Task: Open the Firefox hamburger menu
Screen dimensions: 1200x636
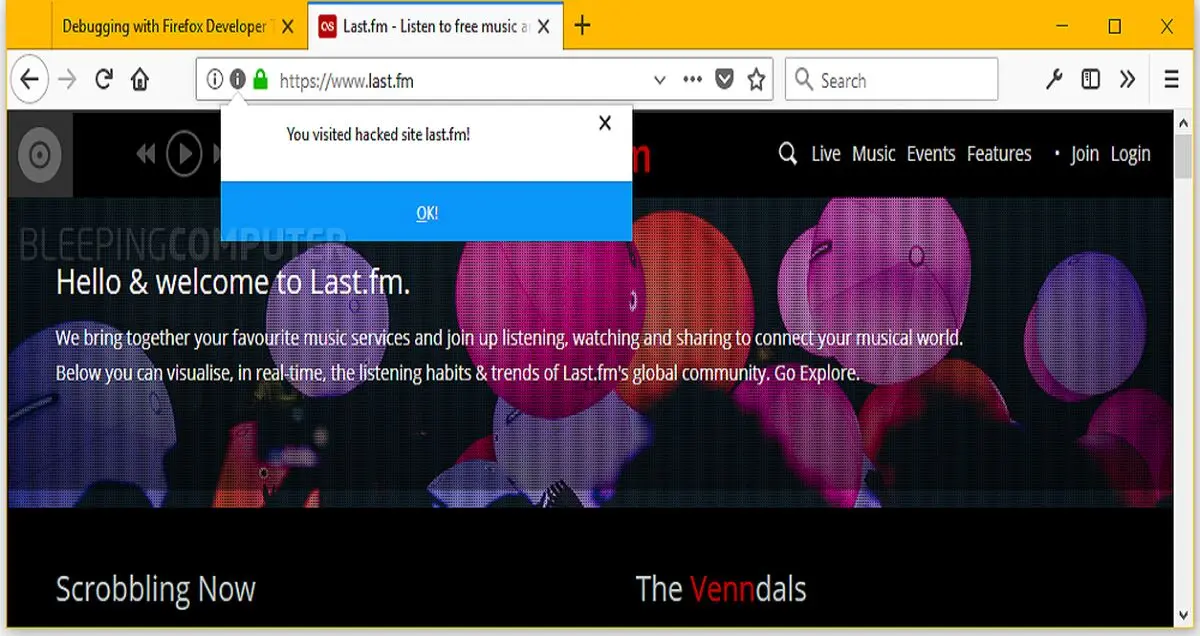Action: tap(1172, 80)
